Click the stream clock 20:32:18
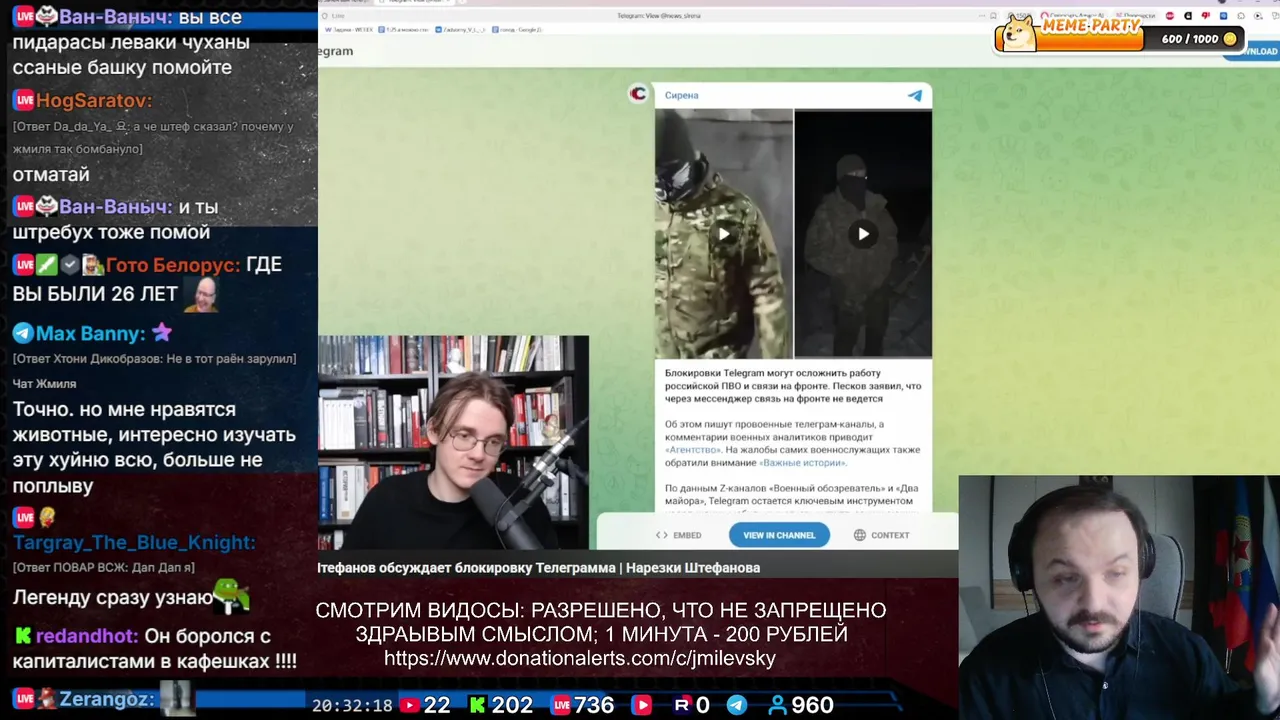The width and height of the screenshot is (1280, 720). 352,705
